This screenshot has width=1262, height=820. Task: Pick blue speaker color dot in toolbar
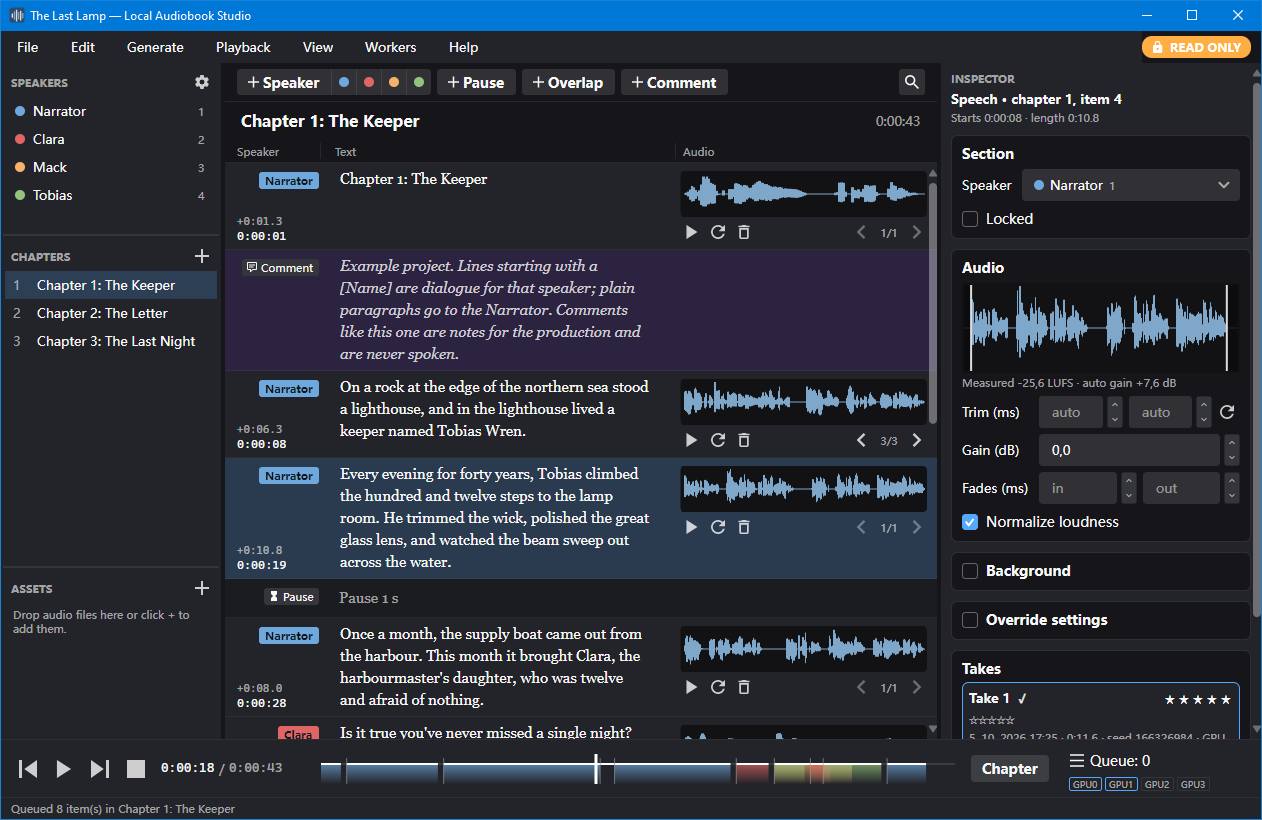coord(344,83)
